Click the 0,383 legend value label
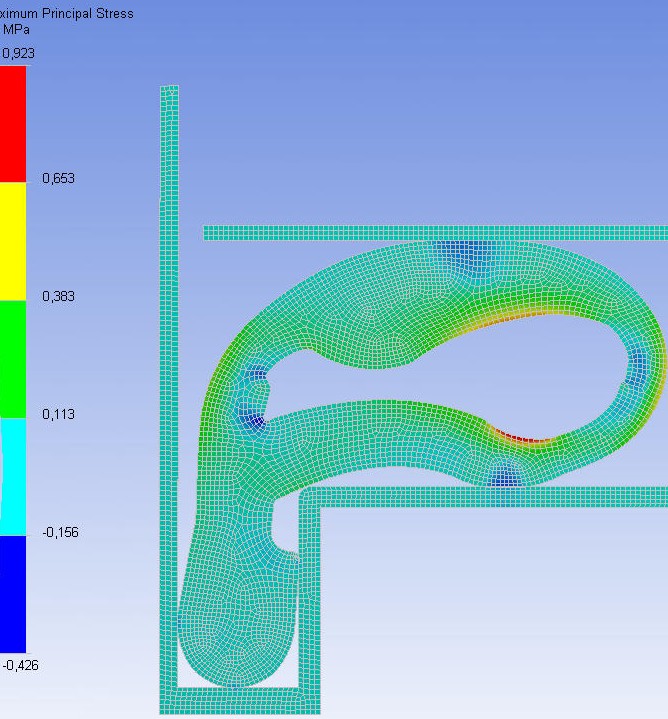The width and height of the screenshot is (668, 719). coord(58,296)
